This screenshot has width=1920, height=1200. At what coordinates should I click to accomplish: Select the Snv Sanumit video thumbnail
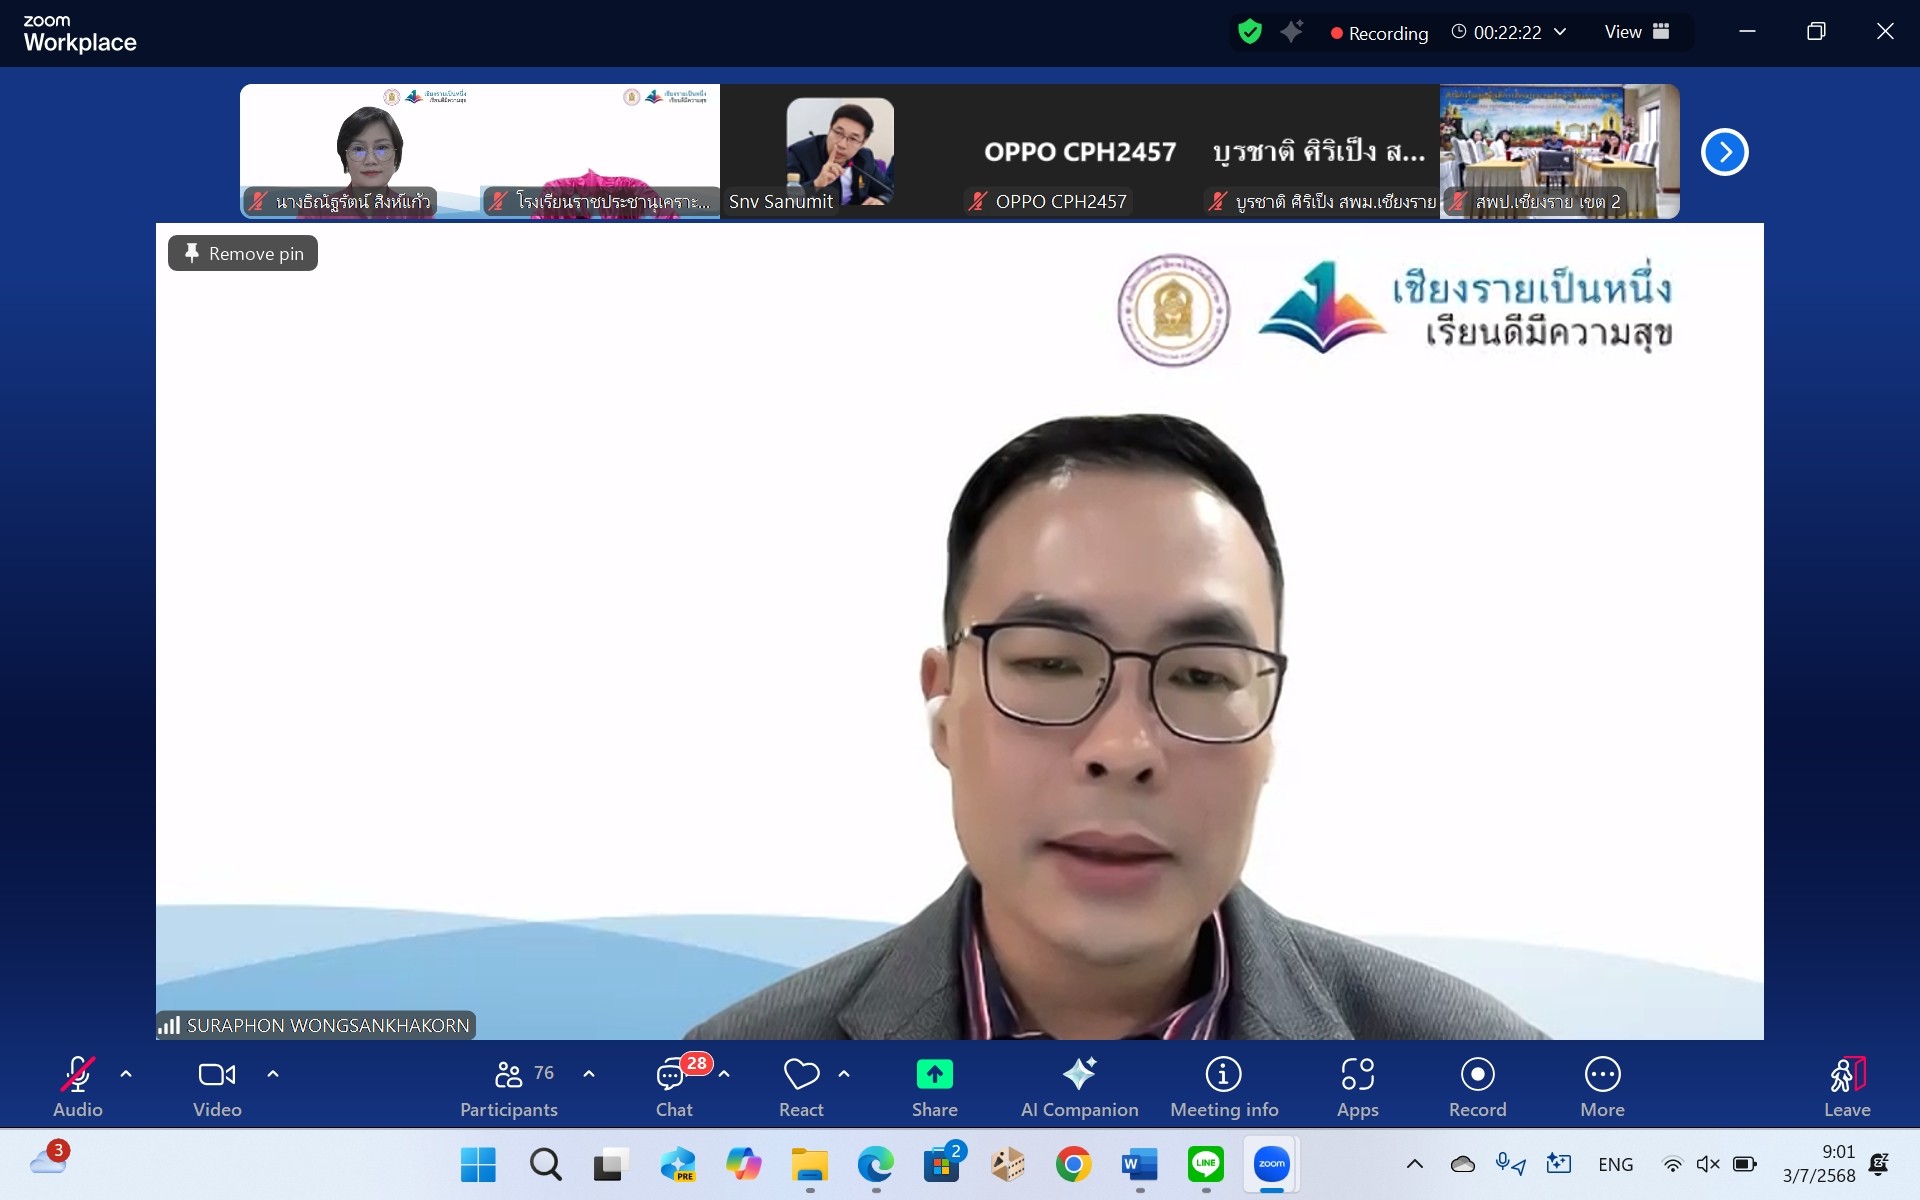839,152
